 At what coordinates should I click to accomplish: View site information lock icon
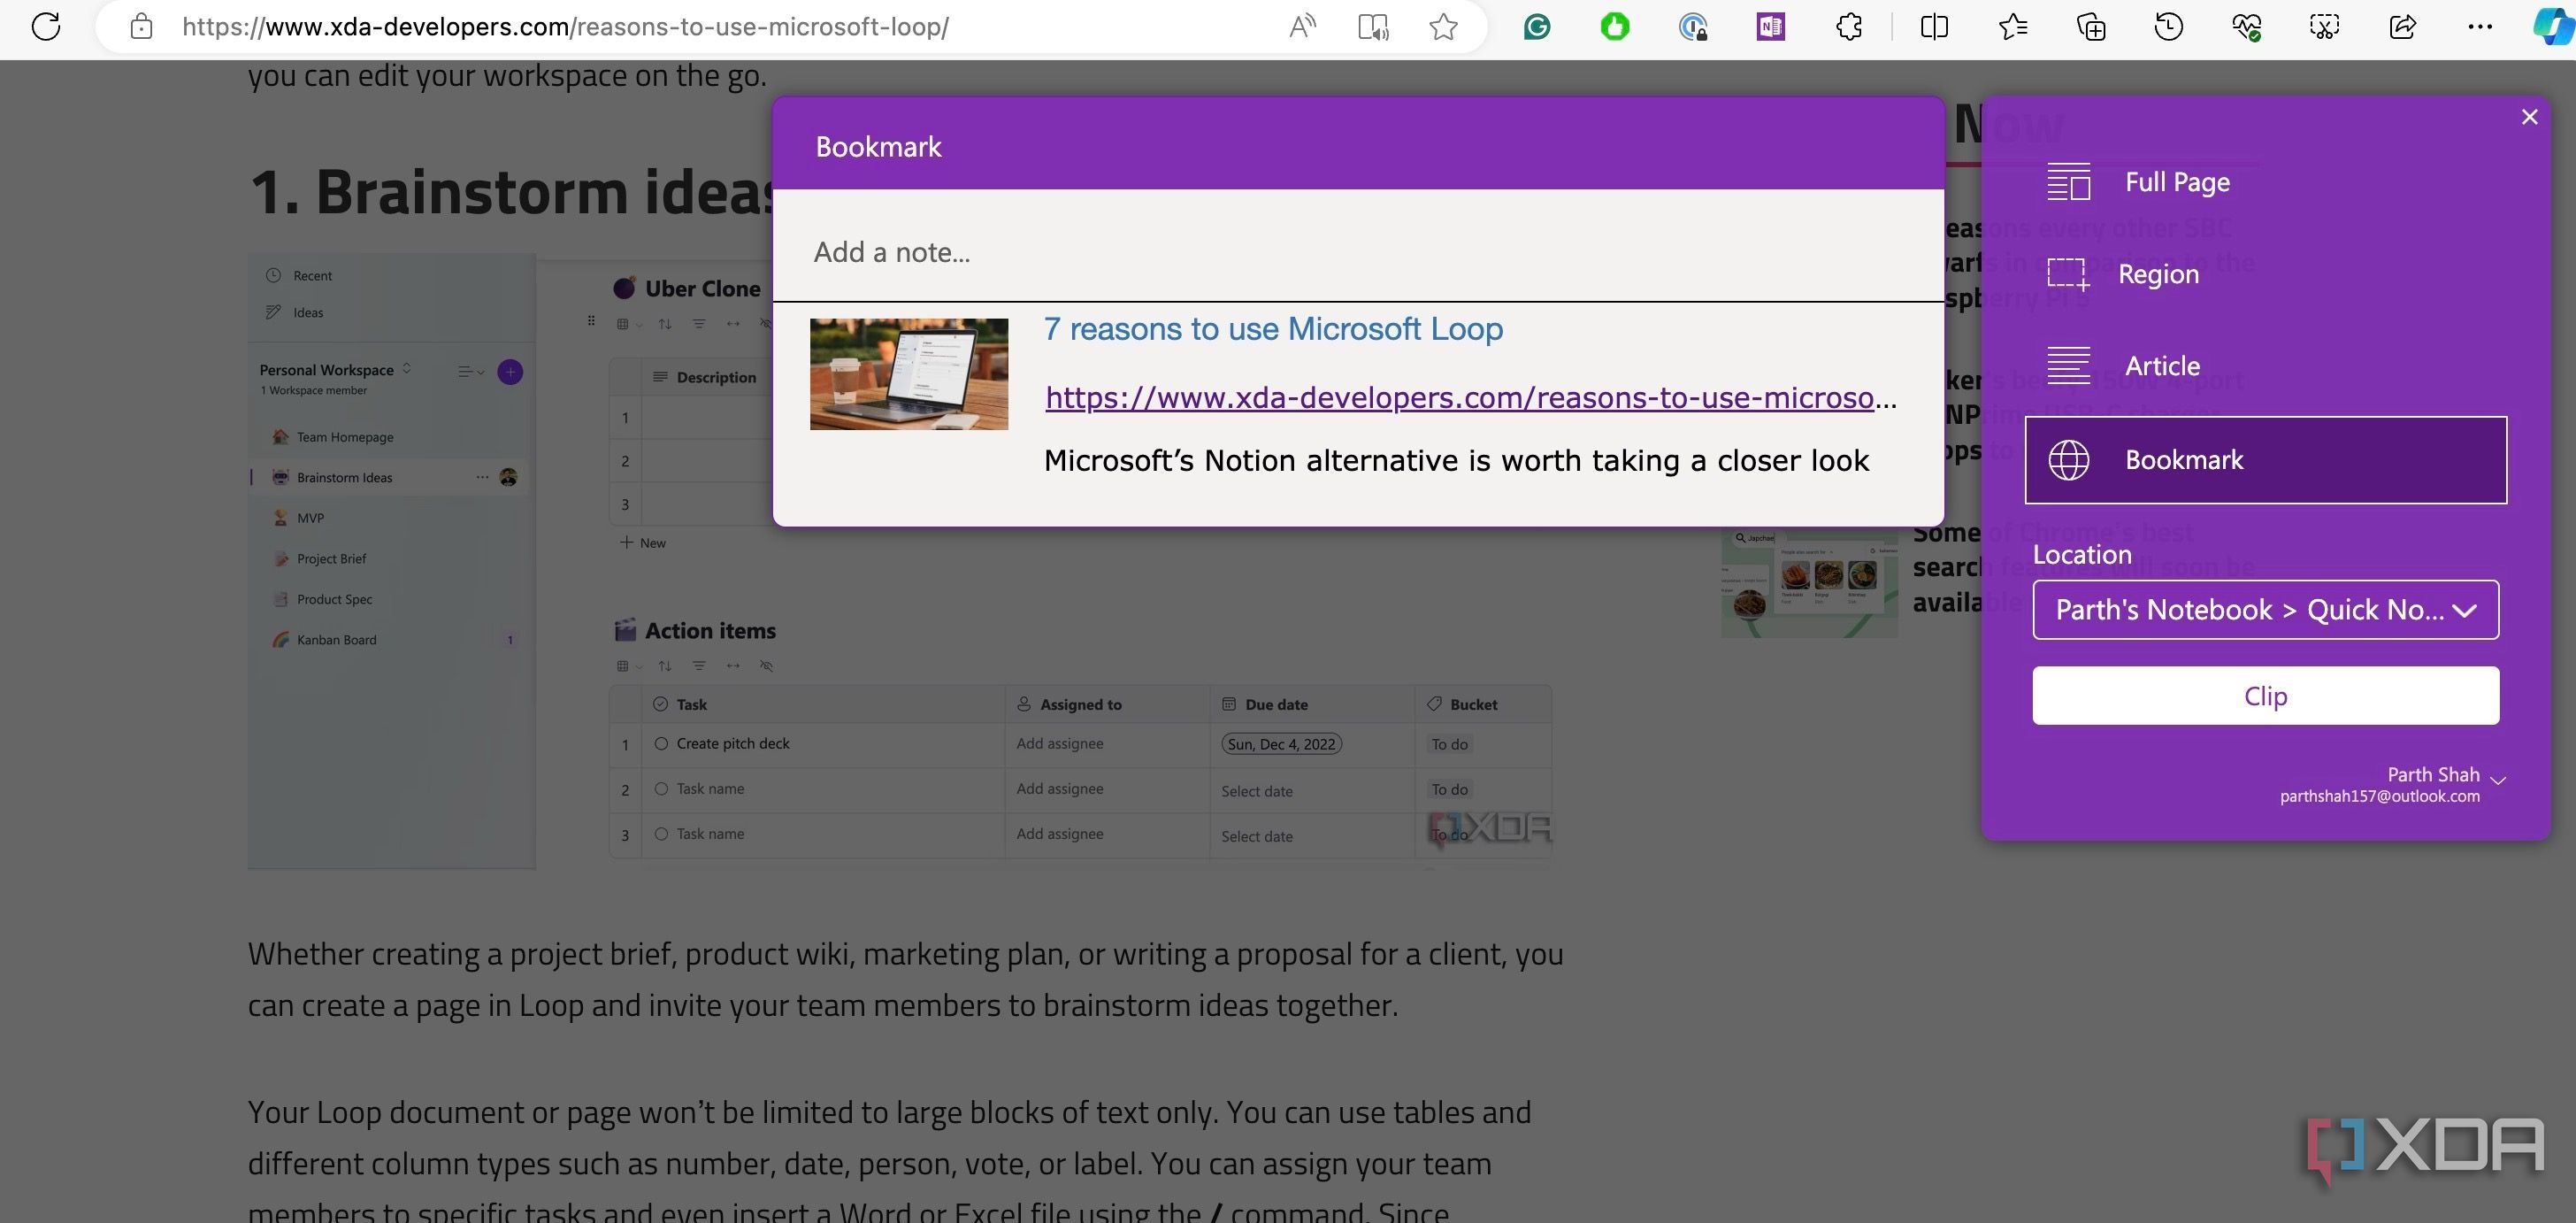pyautogui.click(x=141, y=26)
